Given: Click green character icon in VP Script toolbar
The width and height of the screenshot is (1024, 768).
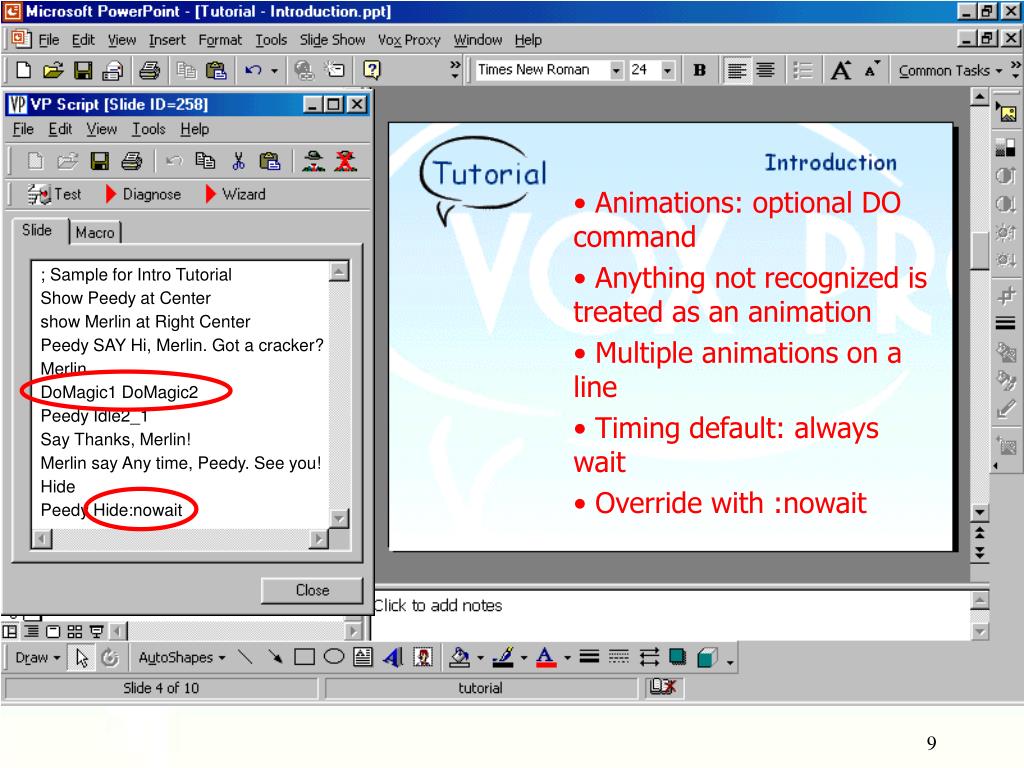Looking at the screenshot, I should click(314, 161).
